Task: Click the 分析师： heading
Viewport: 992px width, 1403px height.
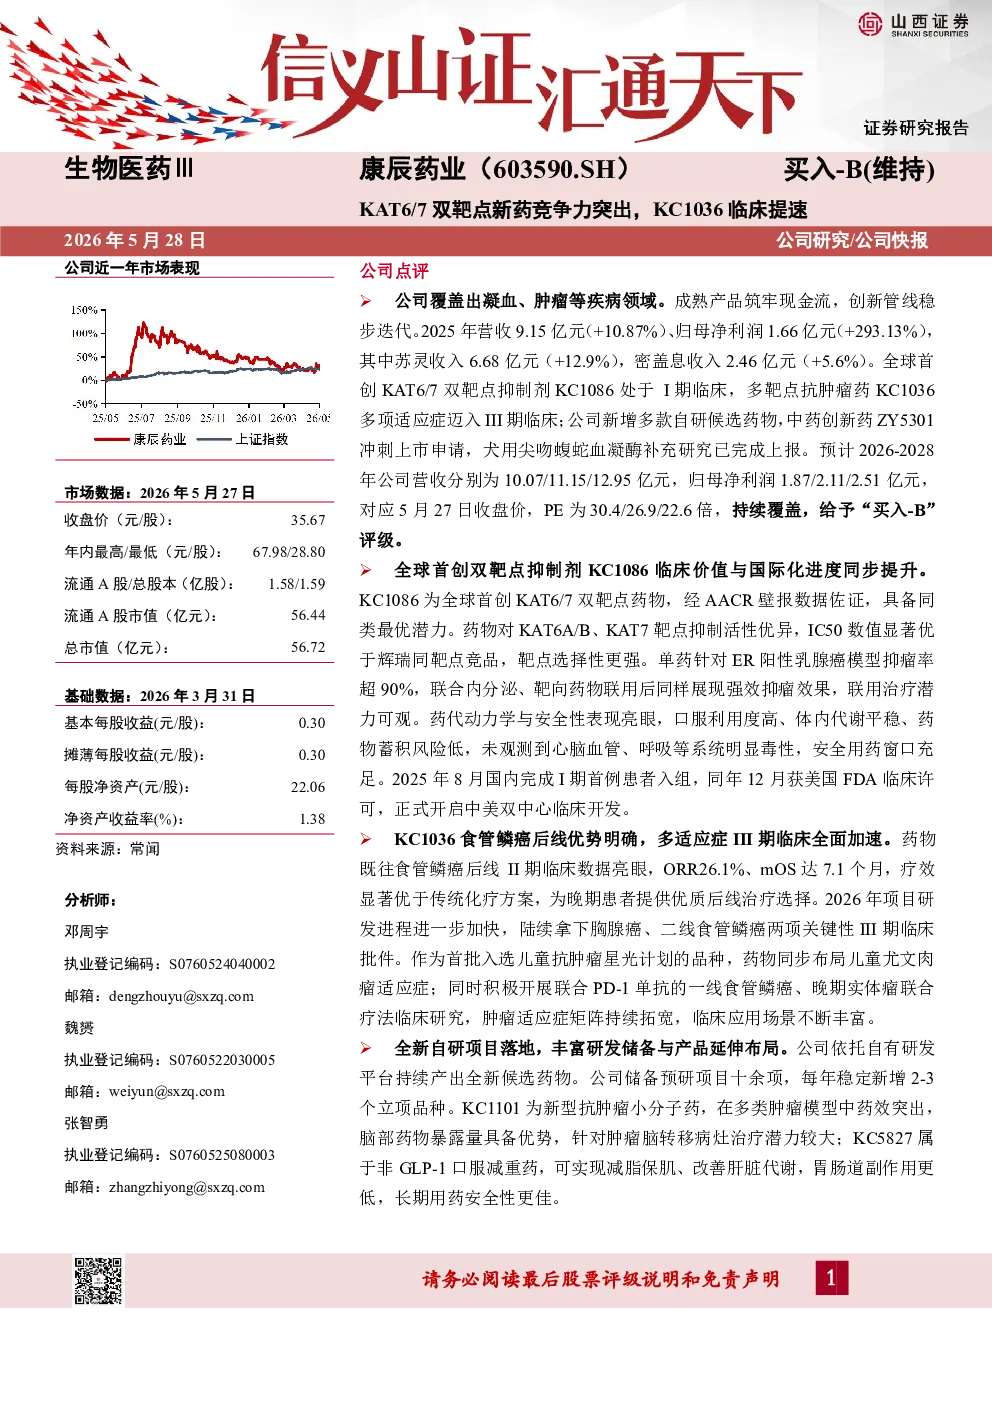Action: pyautogui.click(x=91, y=900)
